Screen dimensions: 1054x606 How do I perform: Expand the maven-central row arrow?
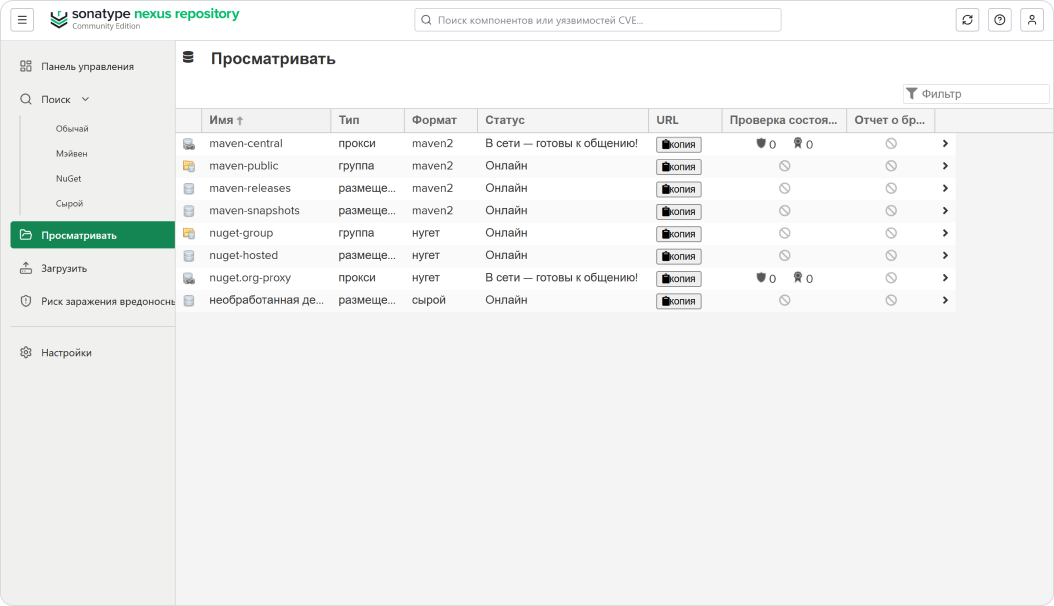[945, 144]
